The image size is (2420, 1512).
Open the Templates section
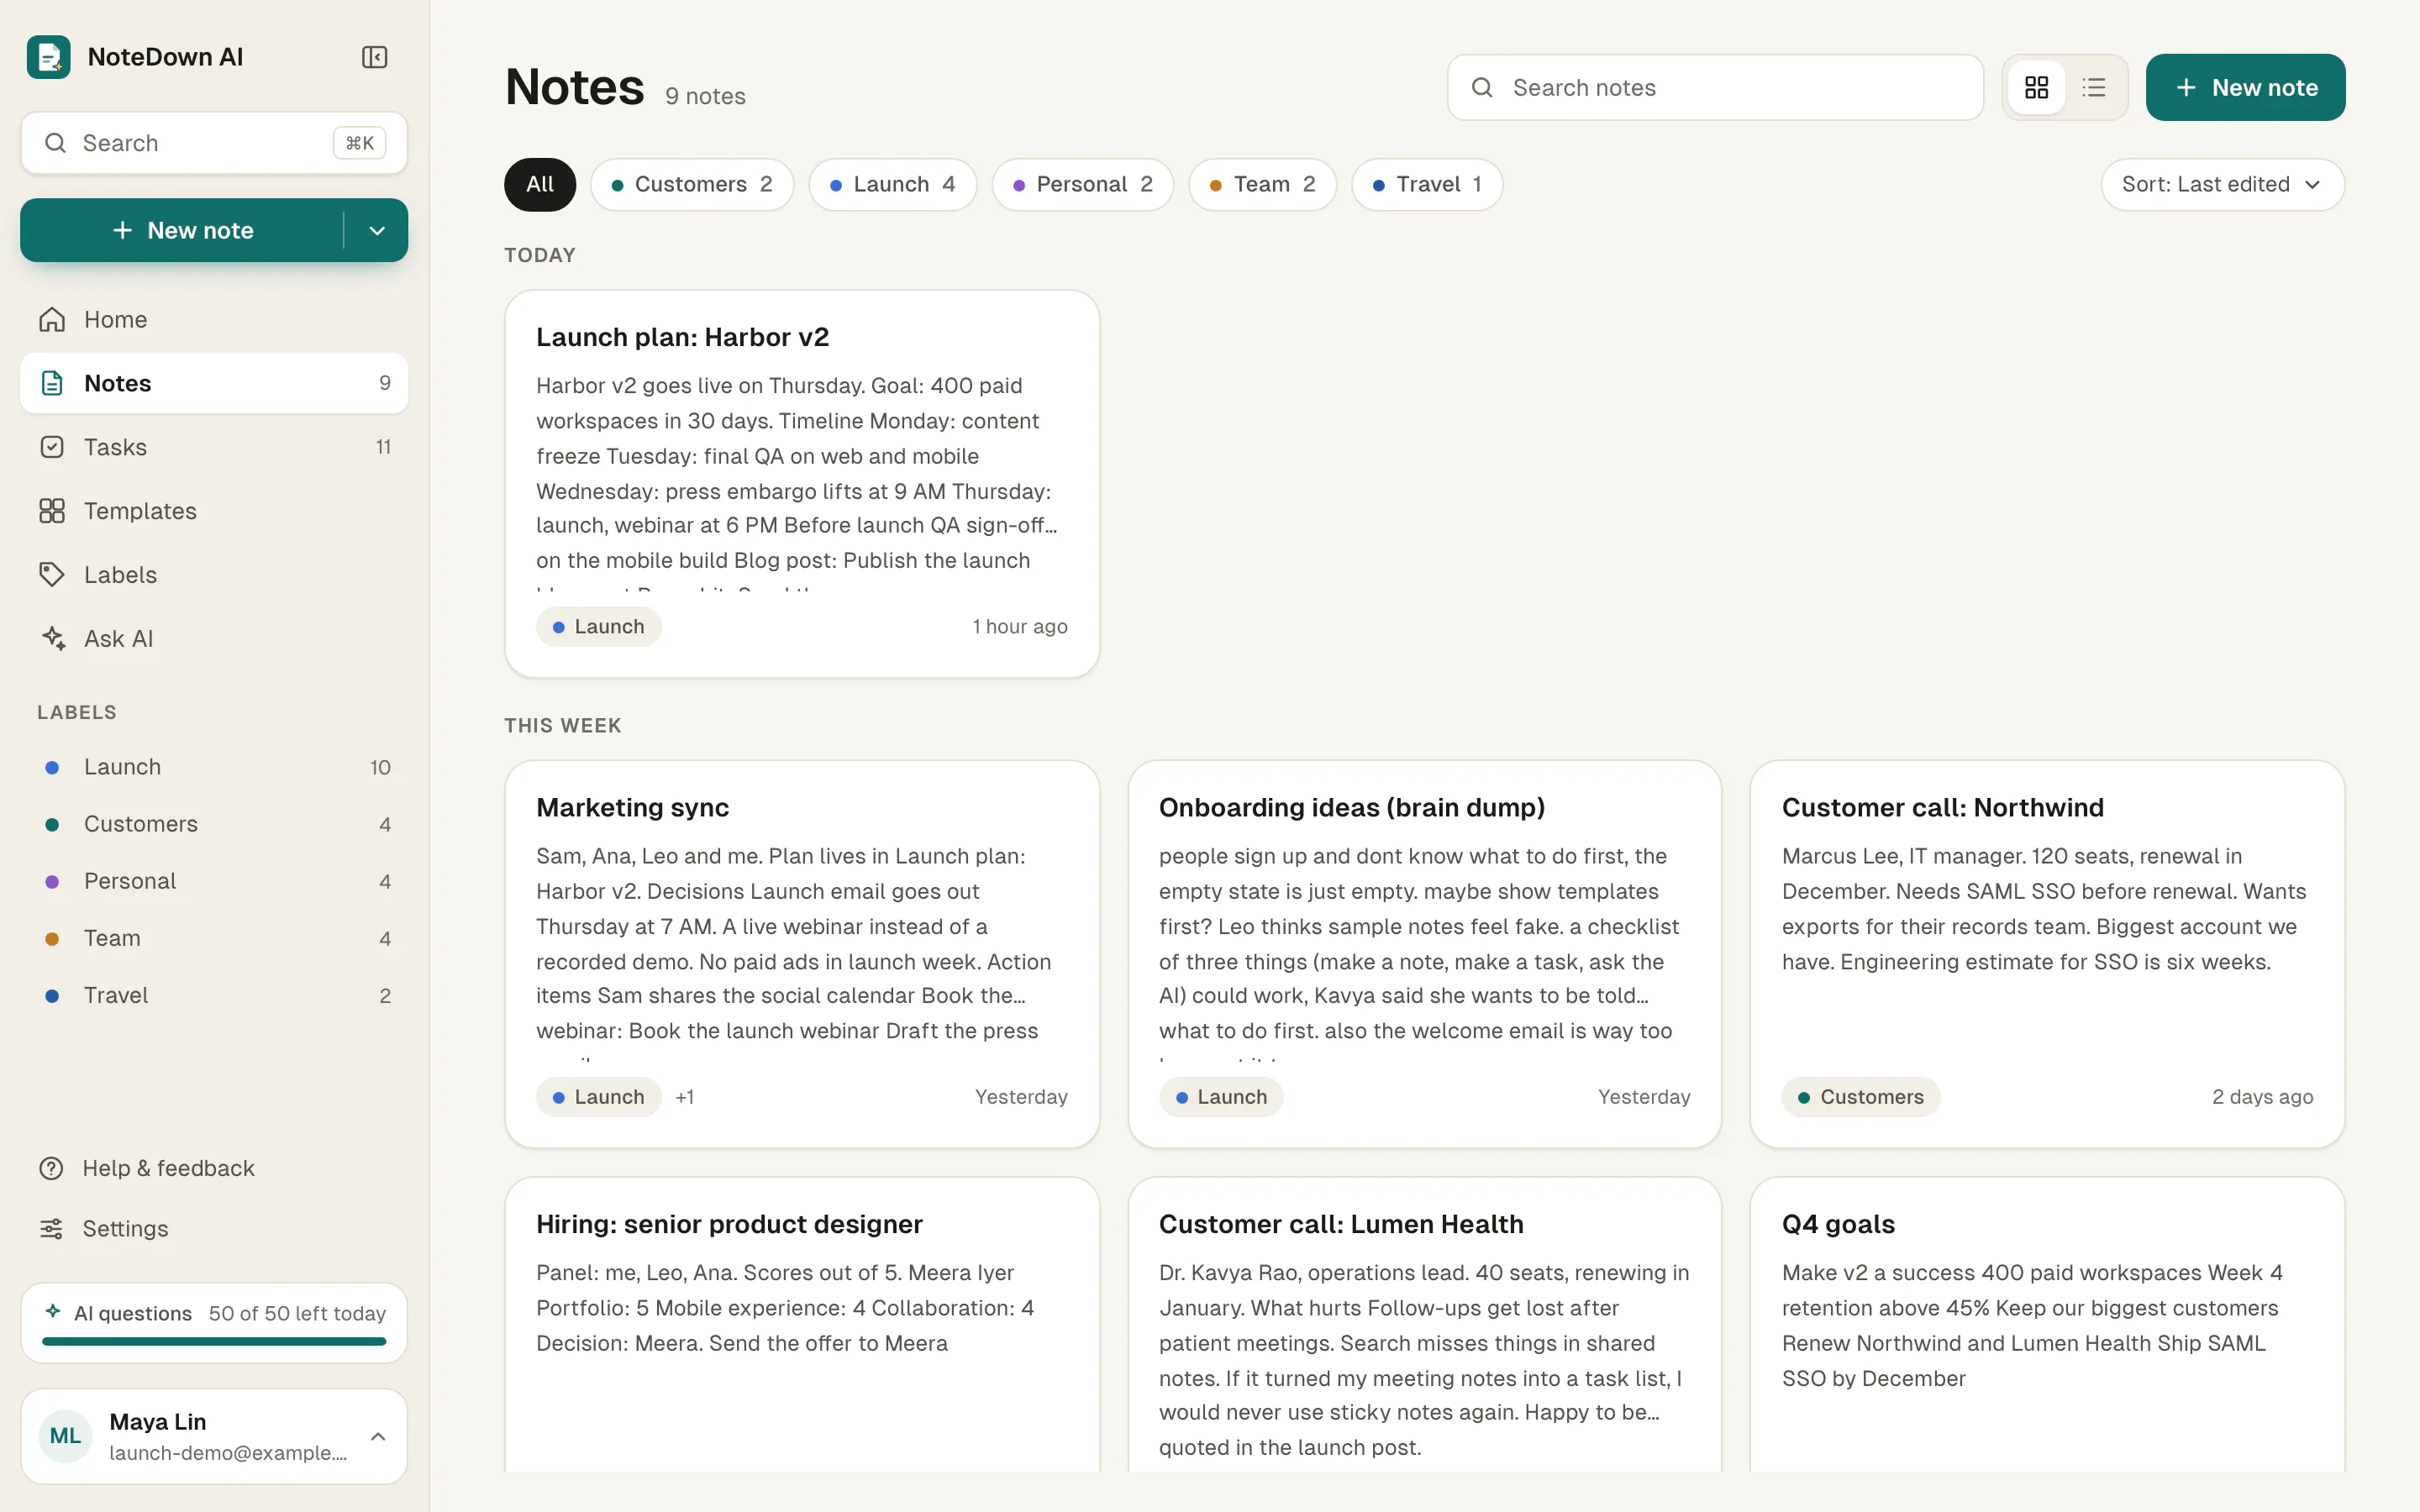214,511
